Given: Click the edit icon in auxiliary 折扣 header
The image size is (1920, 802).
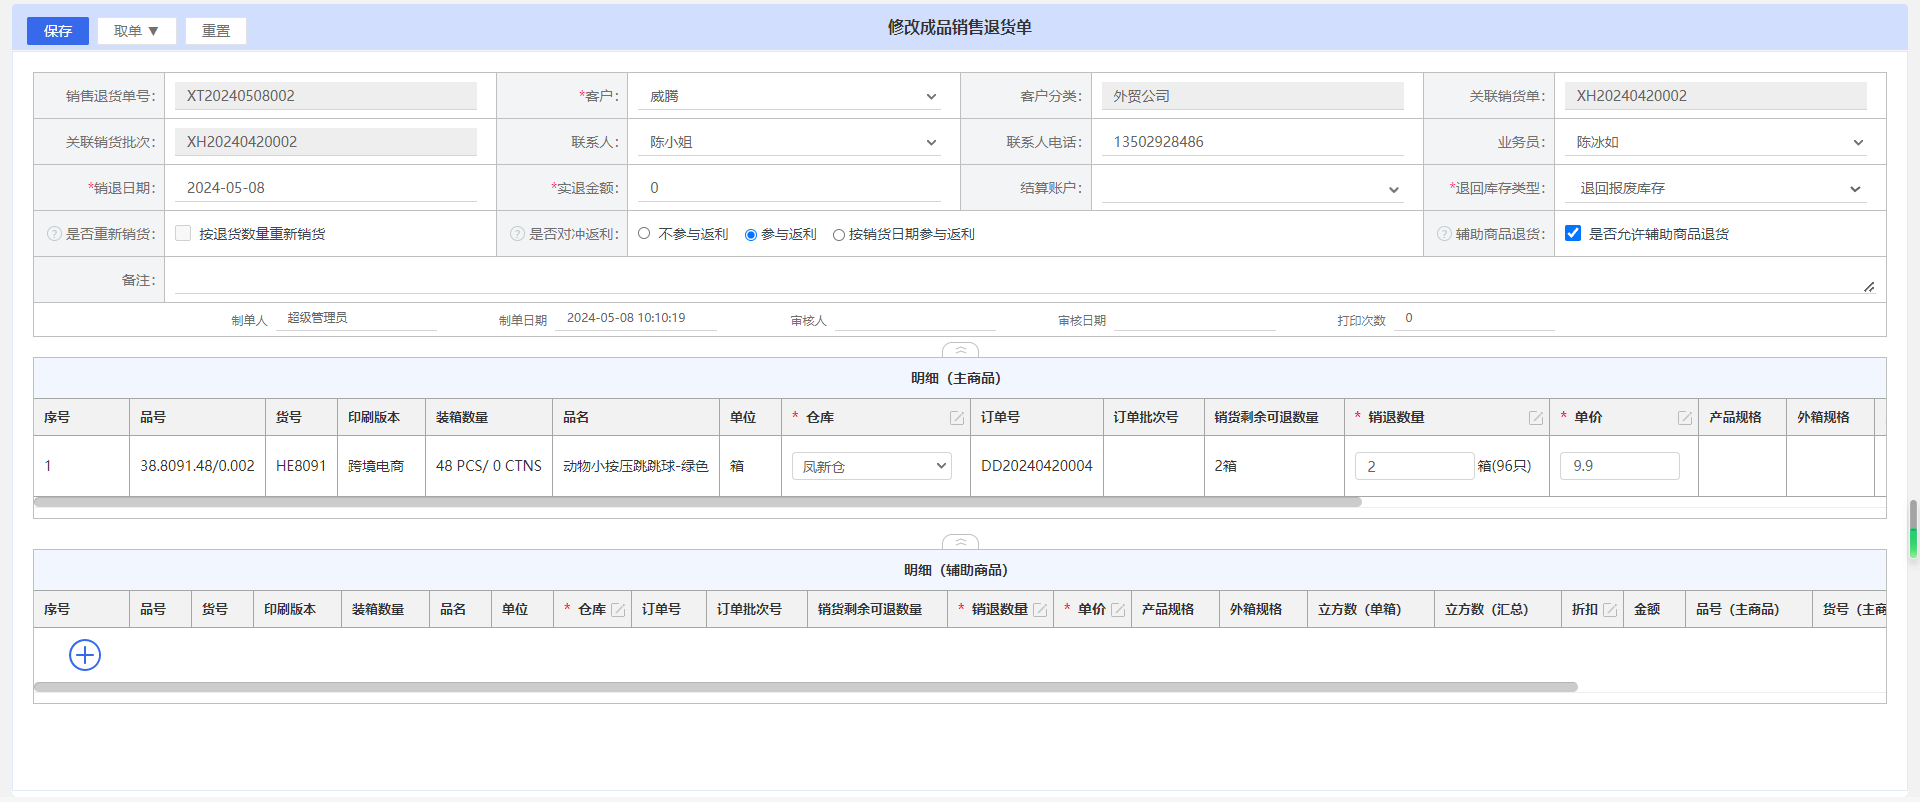Looking at the screenshot, I should pos(1610,610).
